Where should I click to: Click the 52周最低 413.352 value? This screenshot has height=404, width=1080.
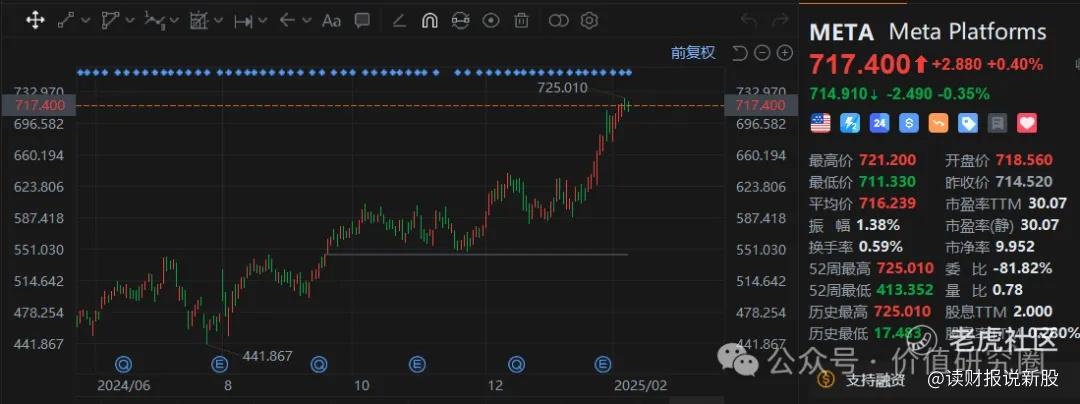coord(904,289)
